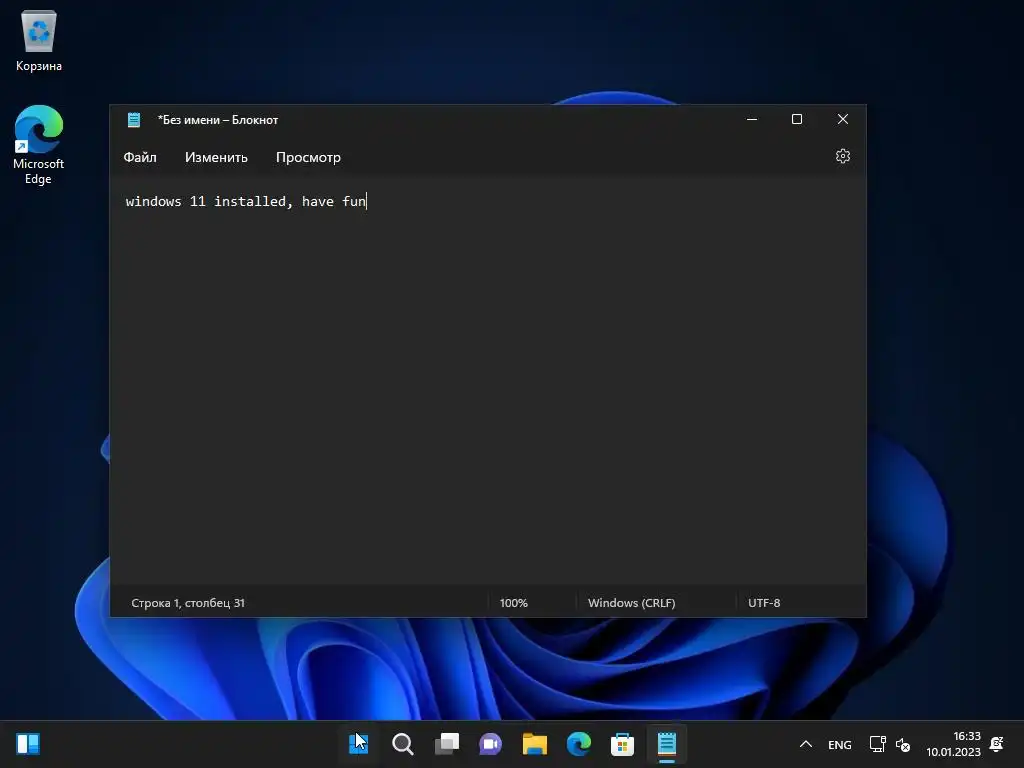Switch the ENG input language indicator
This screenshot has width=1024, height=768.
[840, 744]
